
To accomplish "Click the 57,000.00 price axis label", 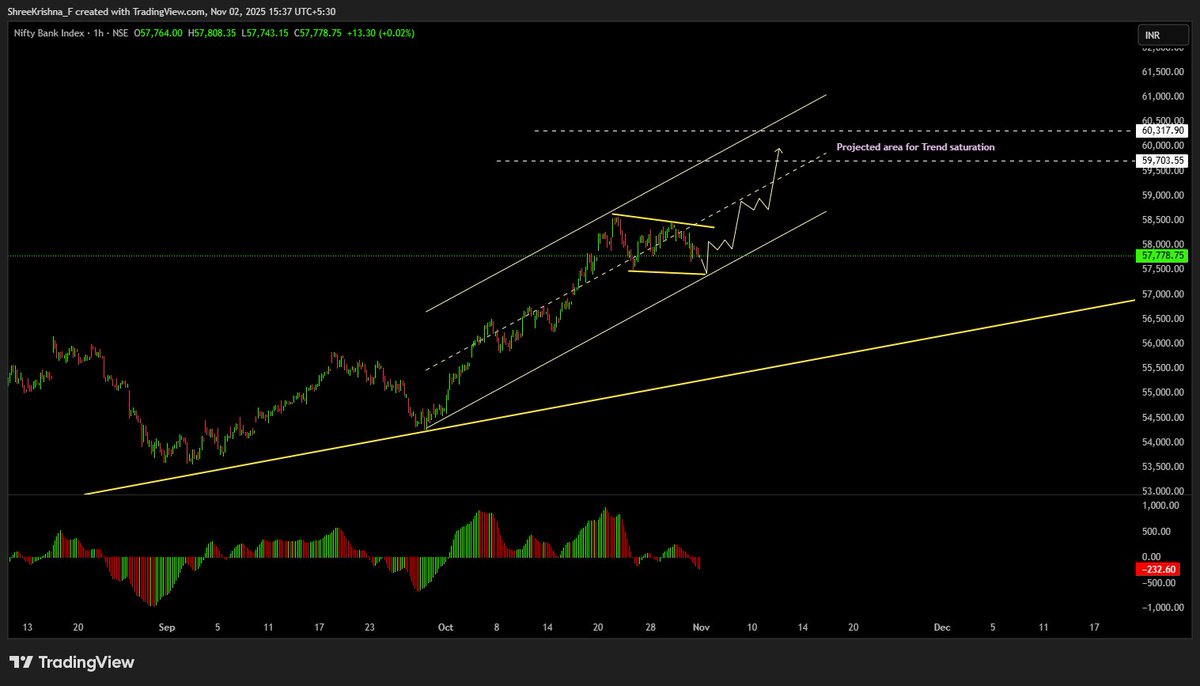I will tap(1162, 294).
